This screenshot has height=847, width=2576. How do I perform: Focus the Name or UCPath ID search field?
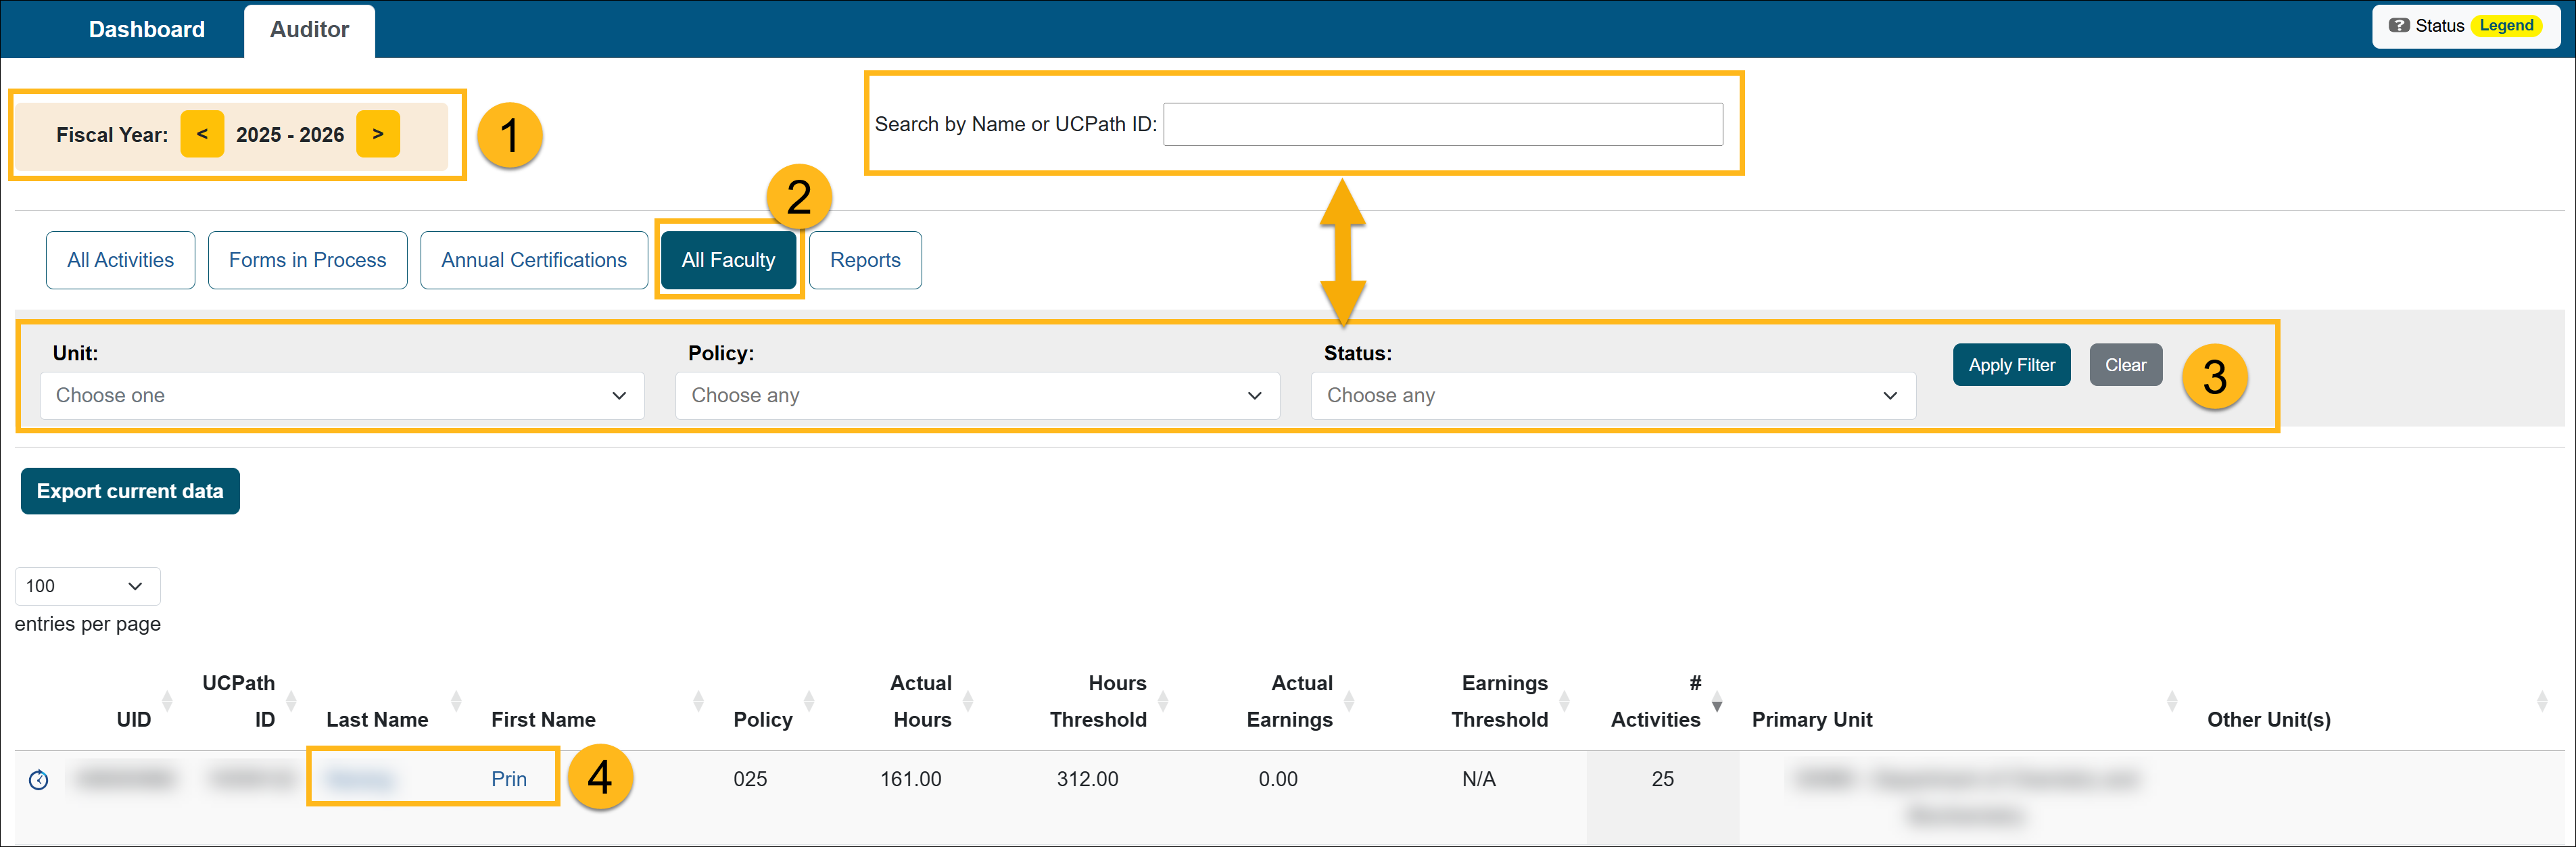1442,124
